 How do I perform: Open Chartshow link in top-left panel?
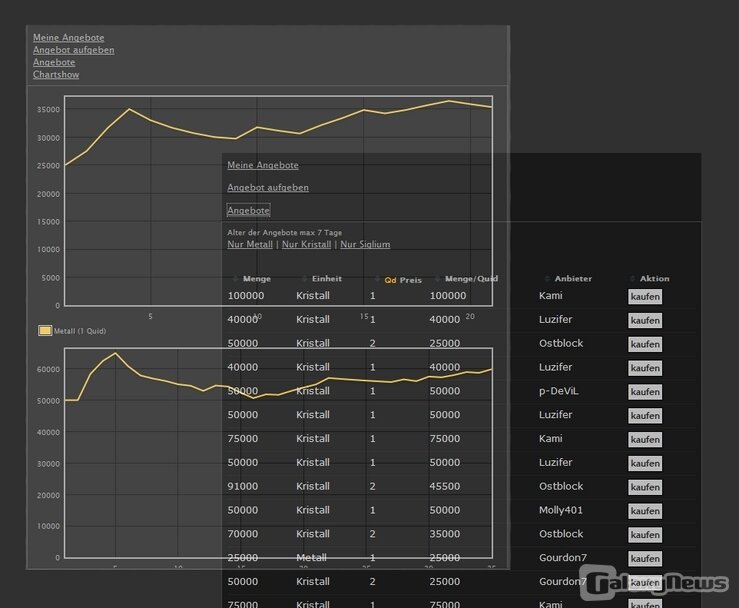pos(56,75)
